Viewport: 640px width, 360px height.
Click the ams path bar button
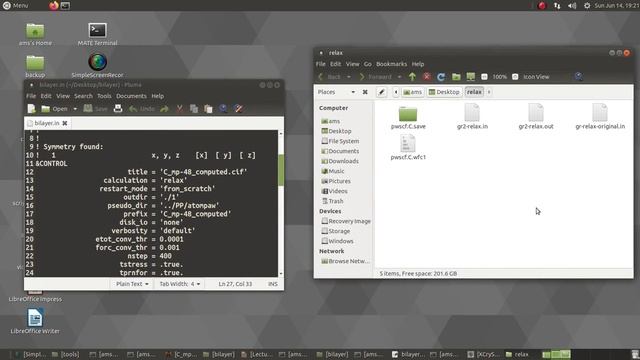tap(412, 92)
